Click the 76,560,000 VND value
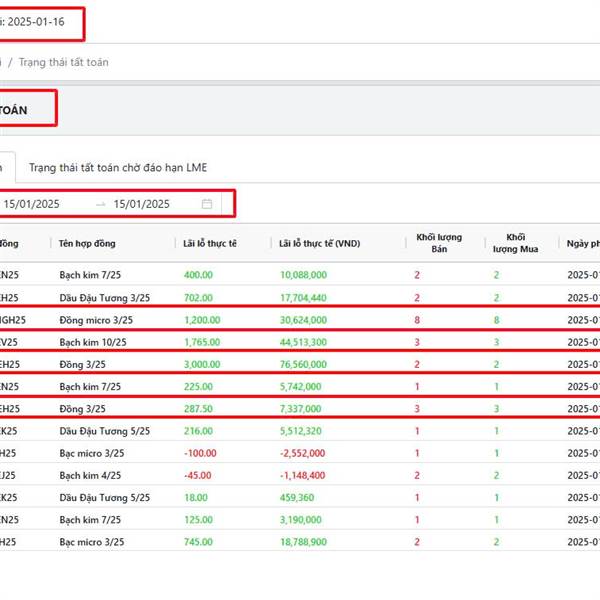 point(303,364)
